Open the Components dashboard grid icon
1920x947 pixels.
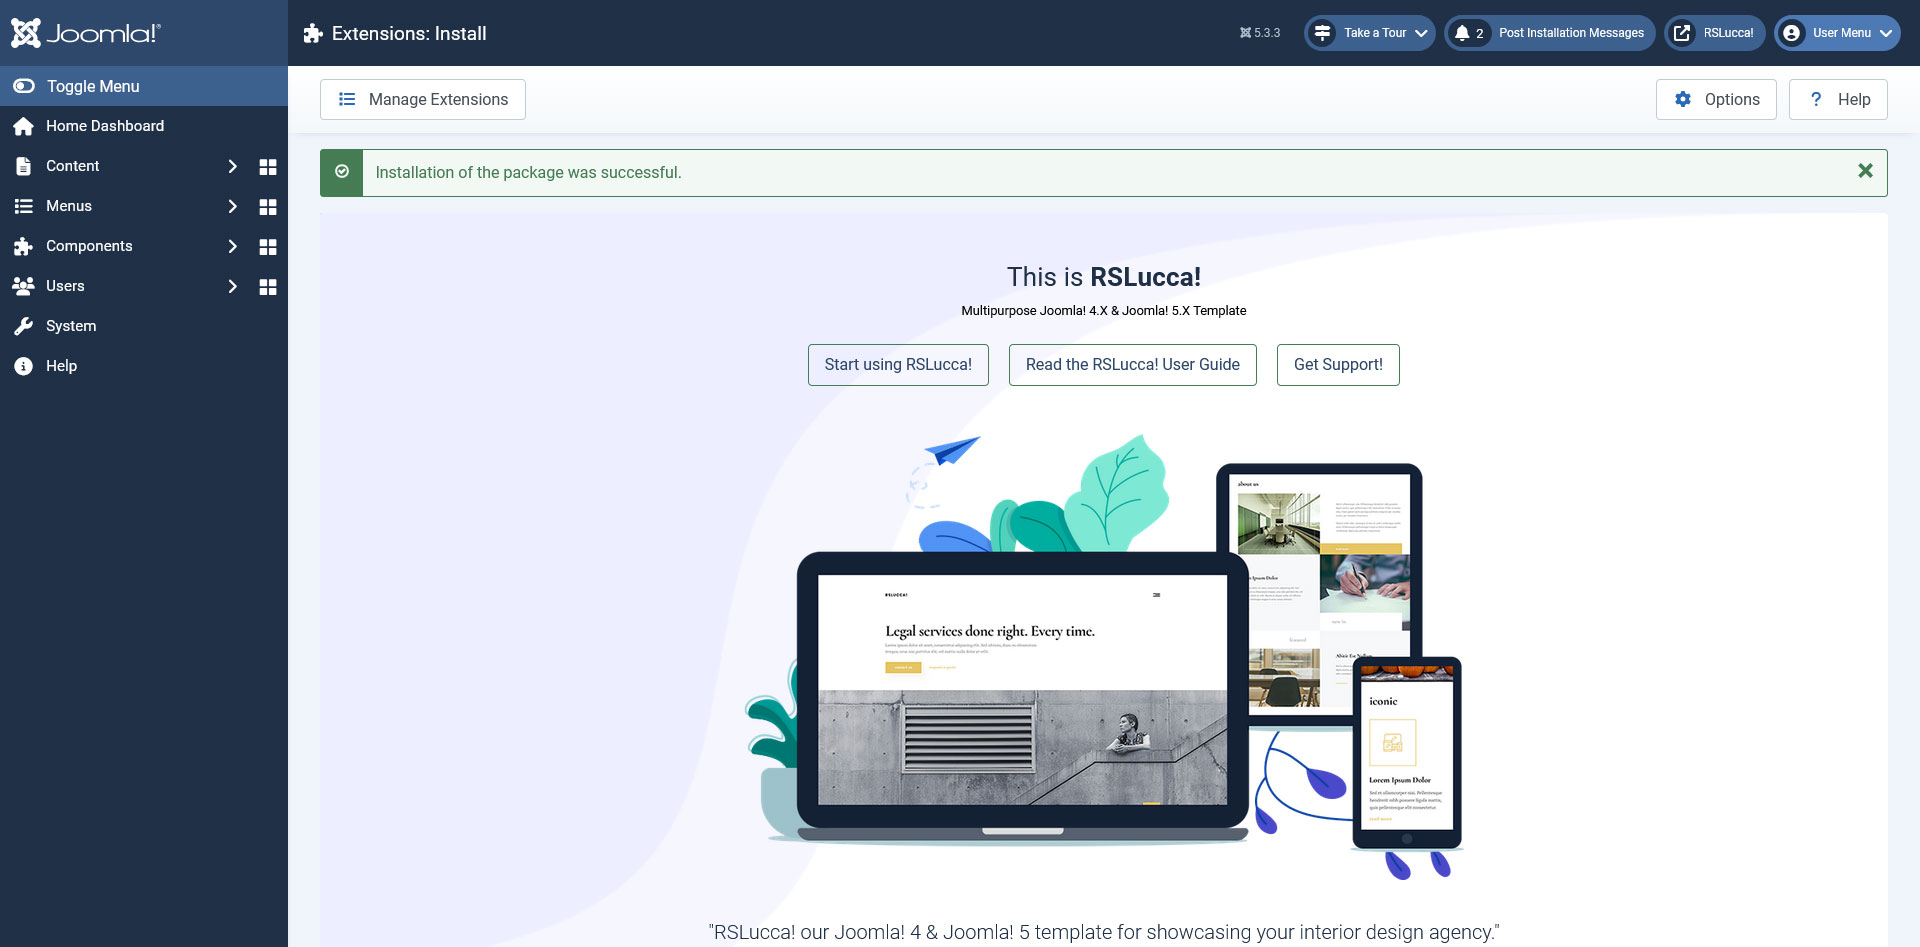(267, 247)
